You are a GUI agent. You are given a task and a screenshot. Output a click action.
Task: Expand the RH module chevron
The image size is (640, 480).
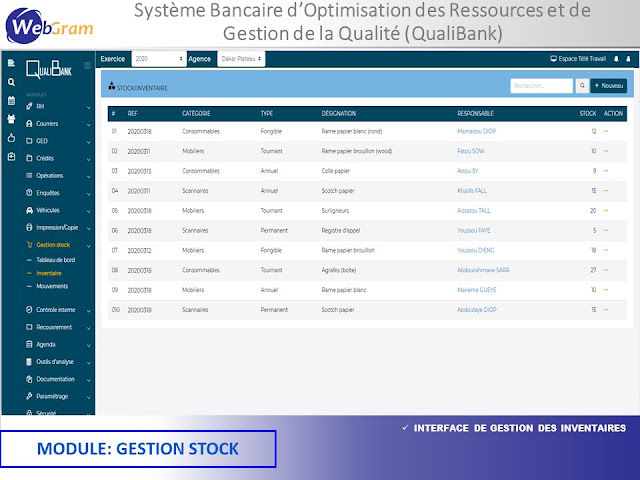[x=89, y=107]
